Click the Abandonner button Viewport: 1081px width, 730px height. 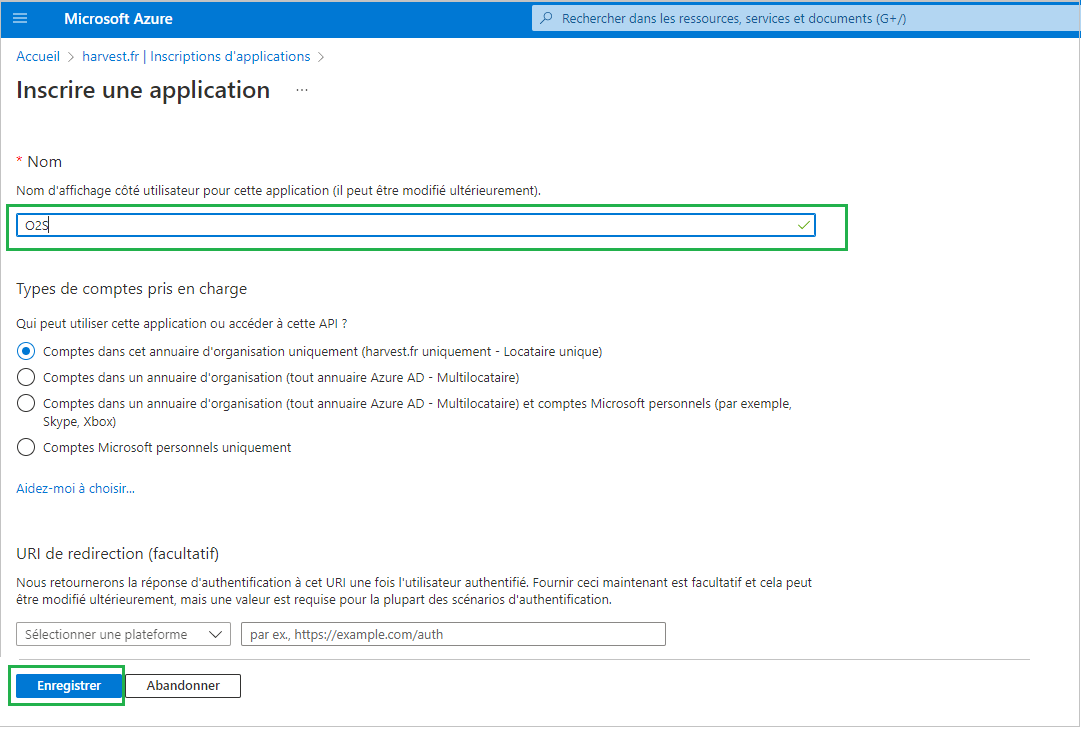(x=183, y=686)
